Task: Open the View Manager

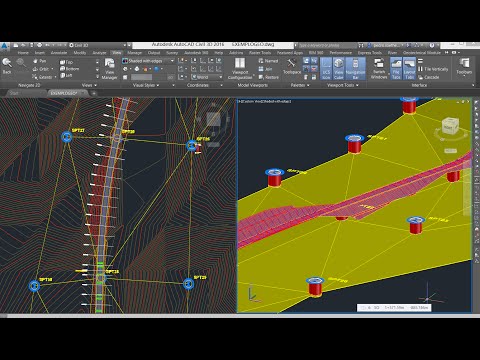Action: click(109, 69)
